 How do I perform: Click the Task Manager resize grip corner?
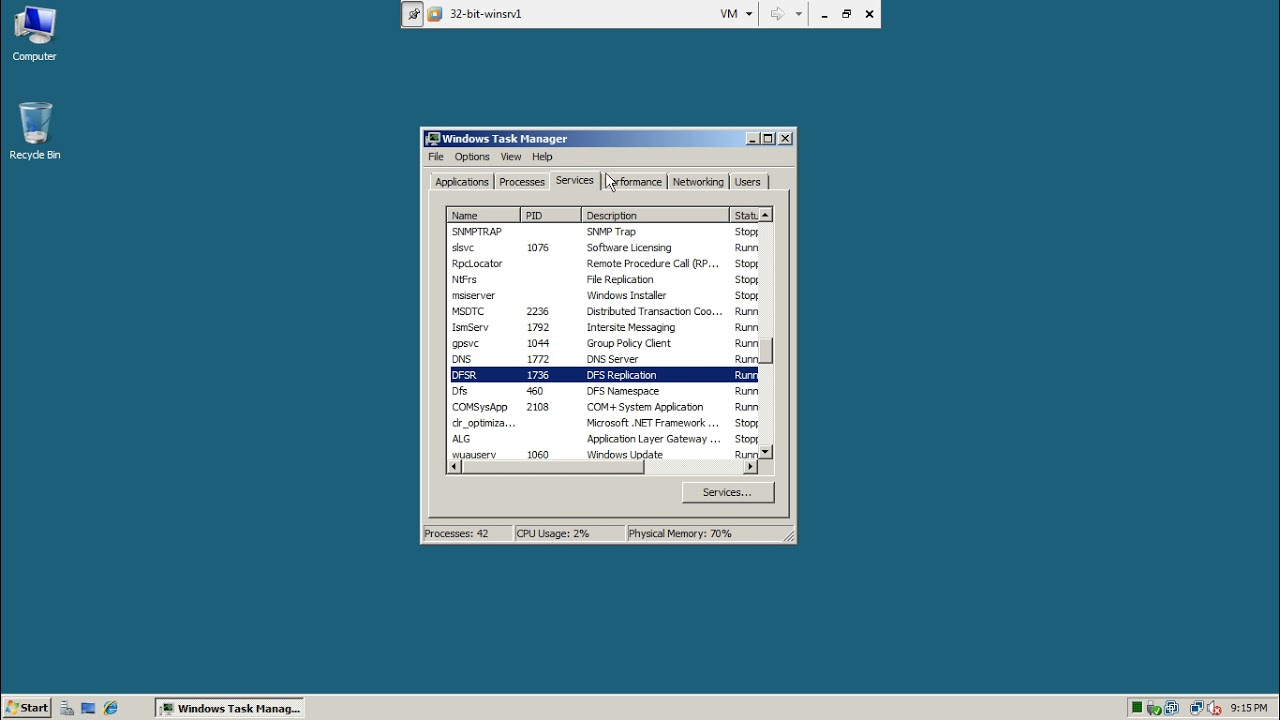point(788,536)
